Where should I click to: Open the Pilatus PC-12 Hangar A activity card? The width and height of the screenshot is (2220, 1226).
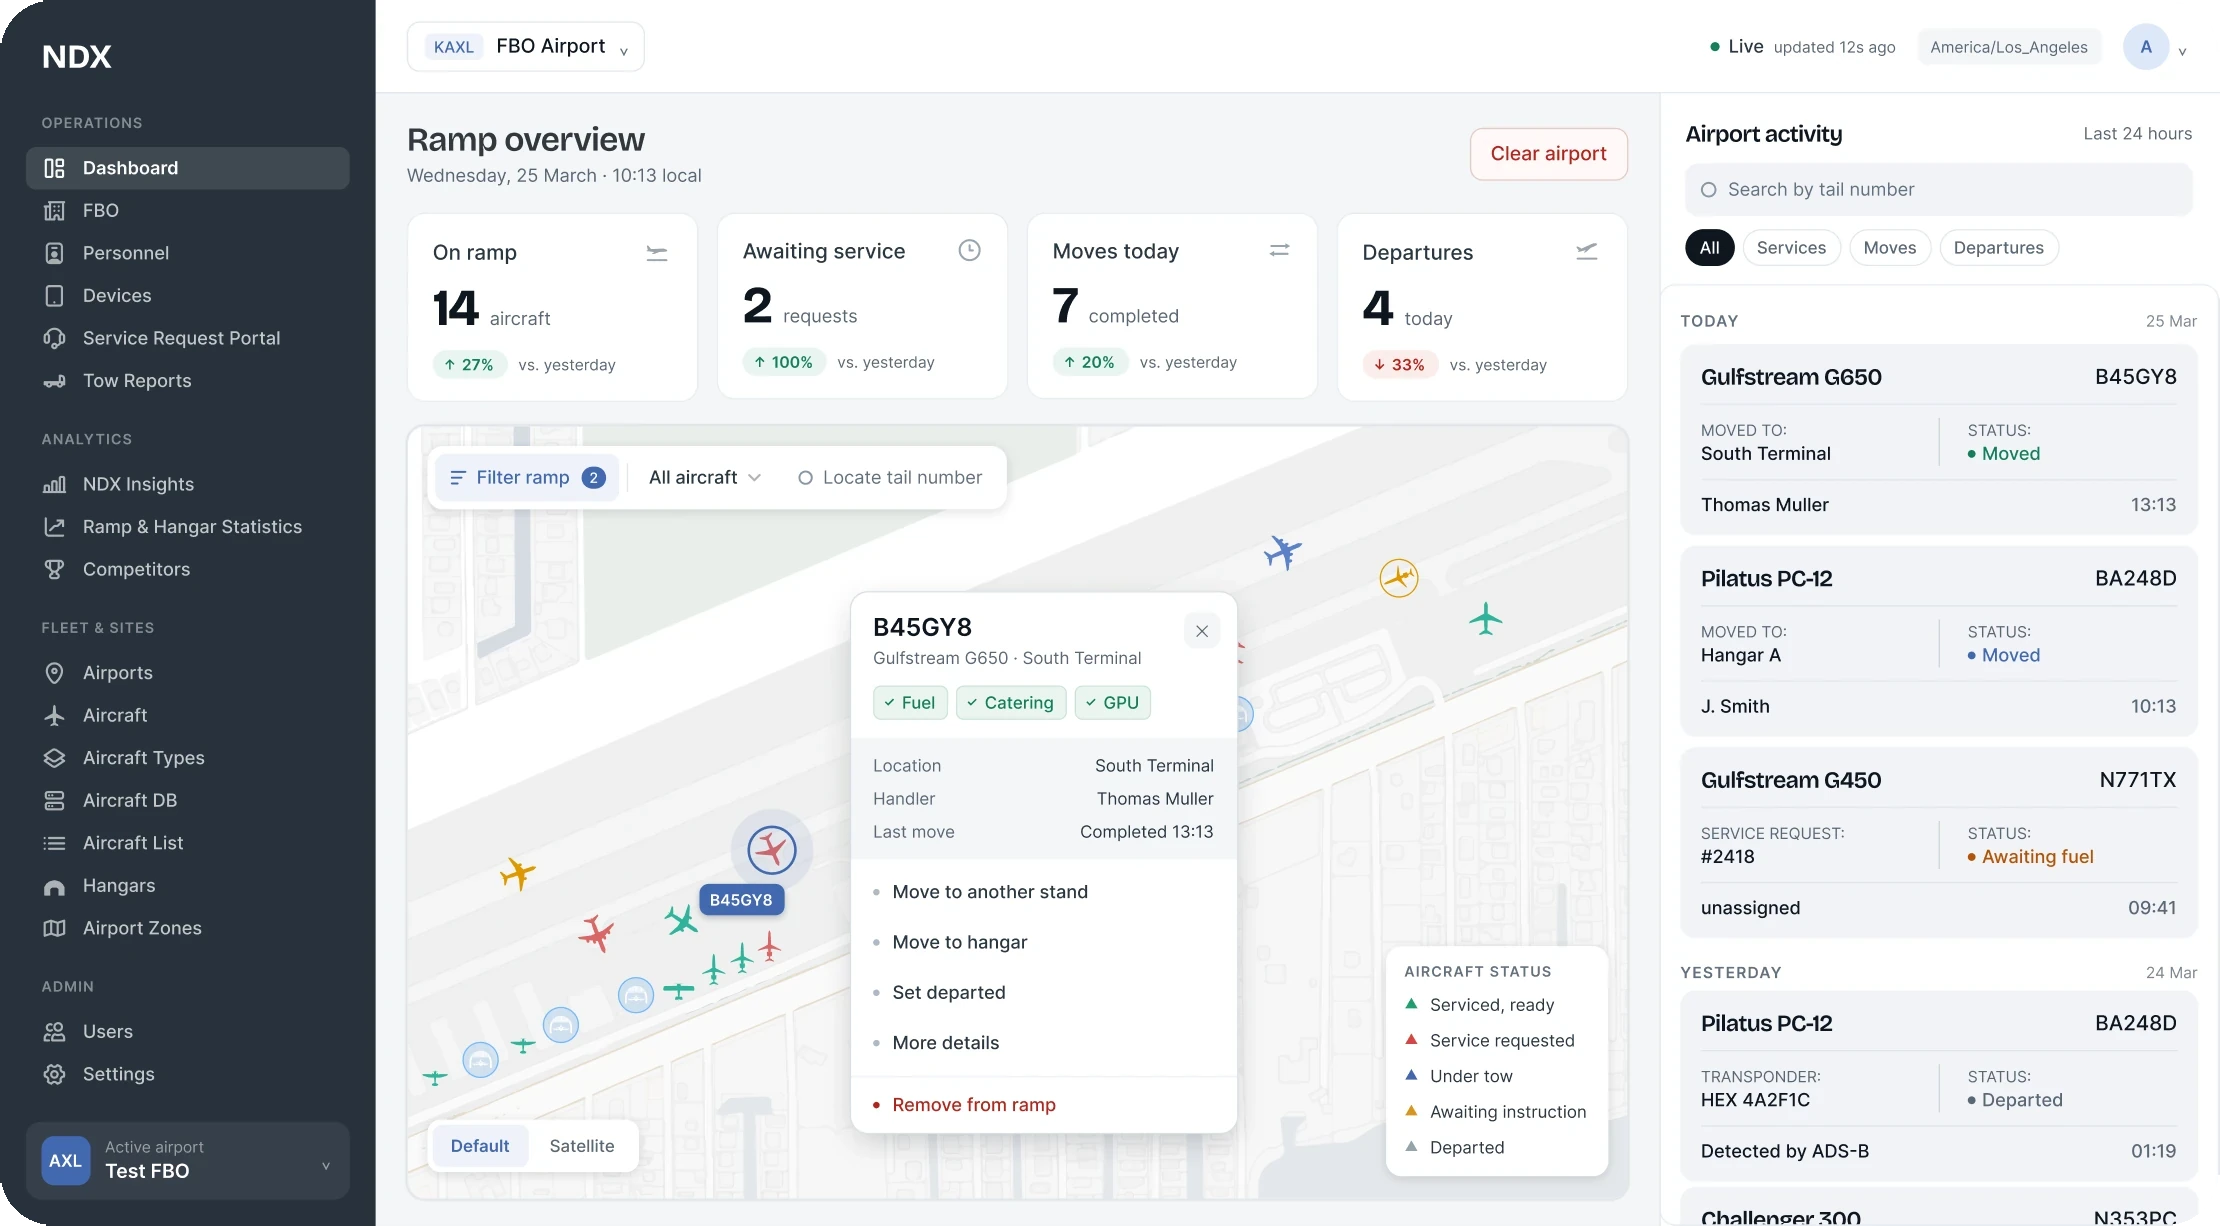pyautogui.click(x=1939, y=641)
